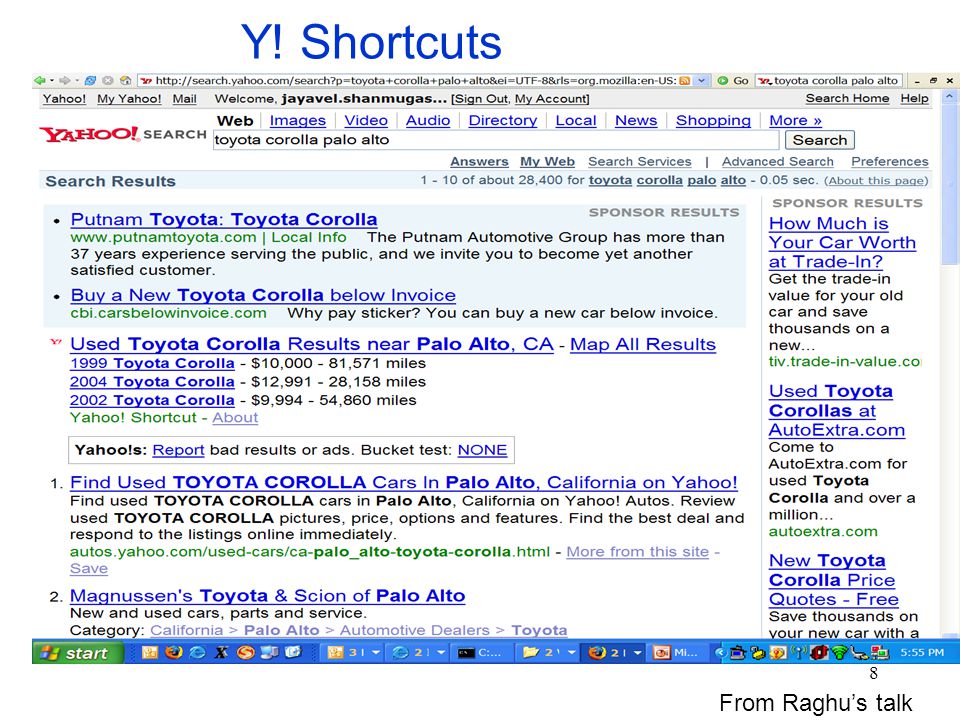
Task: Click the Yahoo search query input field
Action: tap(496, 140)
